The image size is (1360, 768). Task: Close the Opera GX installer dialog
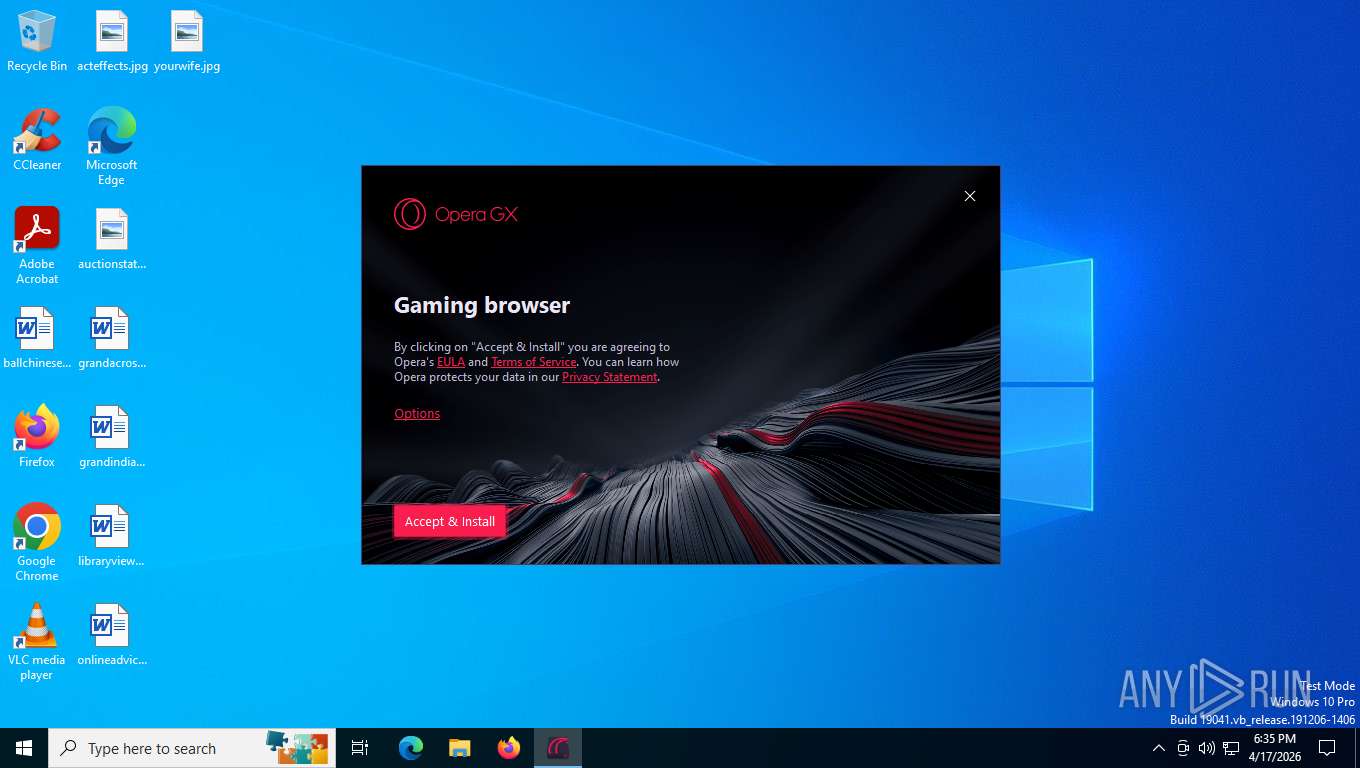point(969,196)
